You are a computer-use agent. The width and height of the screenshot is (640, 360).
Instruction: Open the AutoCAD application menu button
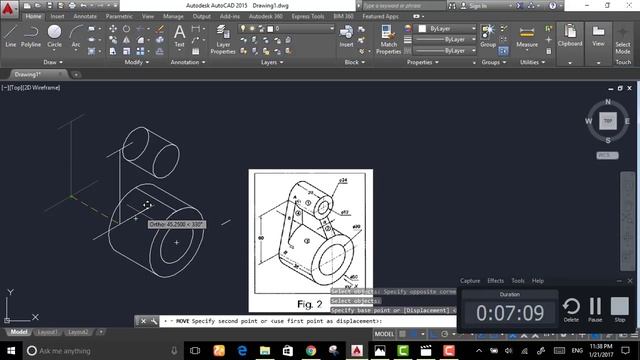[9, 9]
